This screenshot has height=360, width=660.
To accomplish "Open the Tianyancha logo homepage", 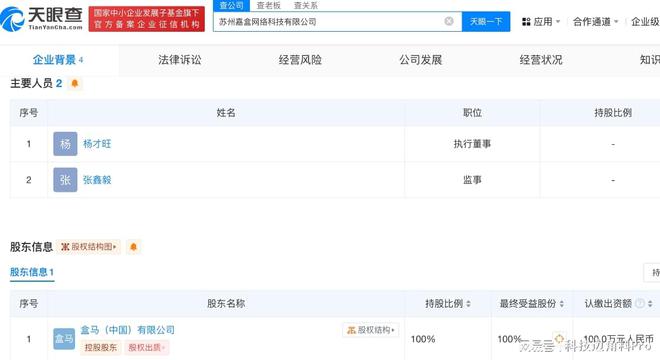I will pyautogui.click(x=41, y=19).
